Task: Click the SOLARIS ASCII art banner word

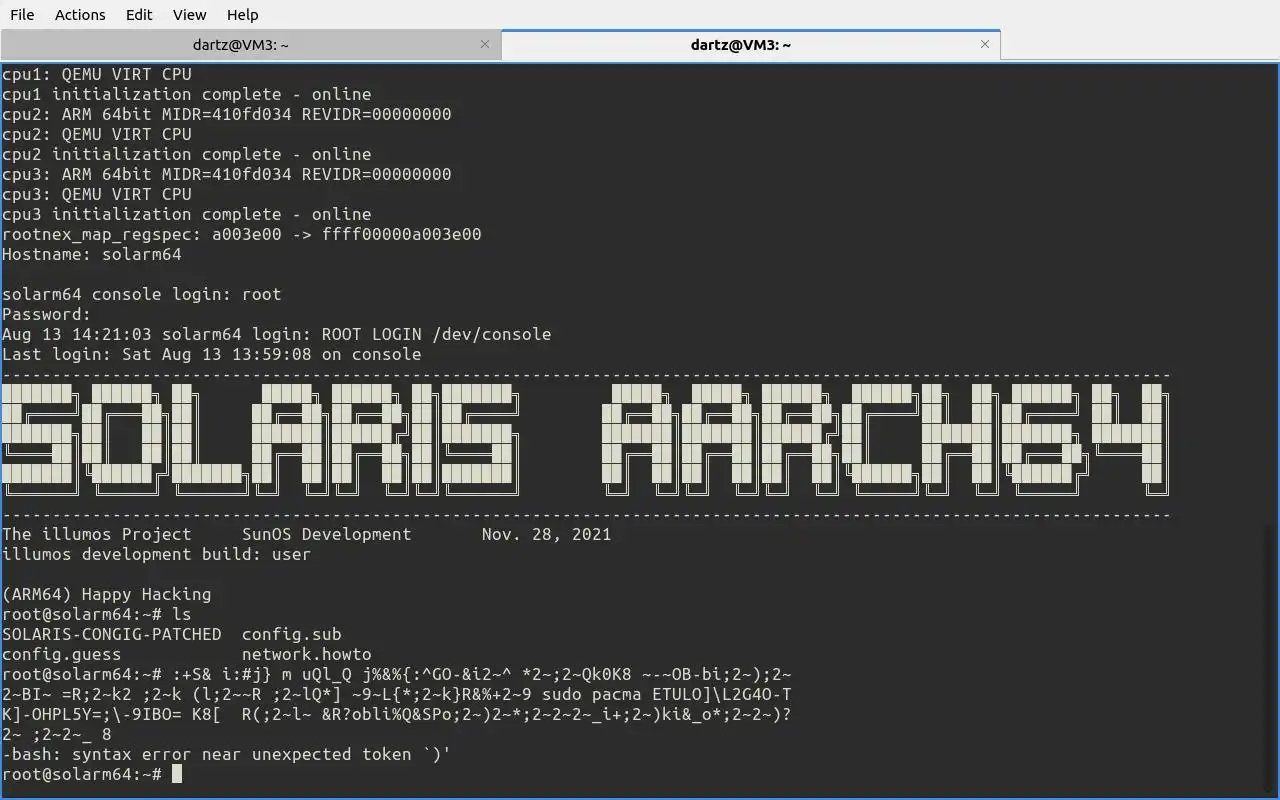Action: pyautogui.click(x=260, y=440)
